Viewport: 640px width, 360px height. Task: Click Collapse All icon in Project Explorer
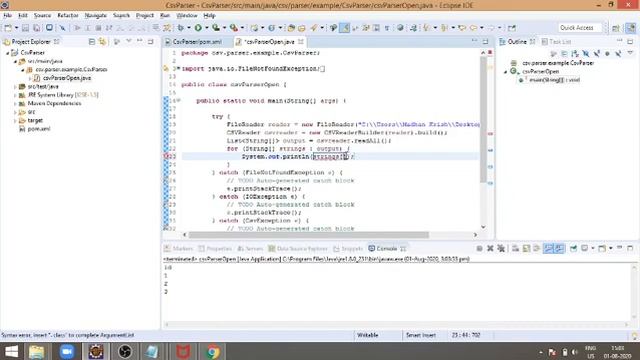(x=92, y=42)
